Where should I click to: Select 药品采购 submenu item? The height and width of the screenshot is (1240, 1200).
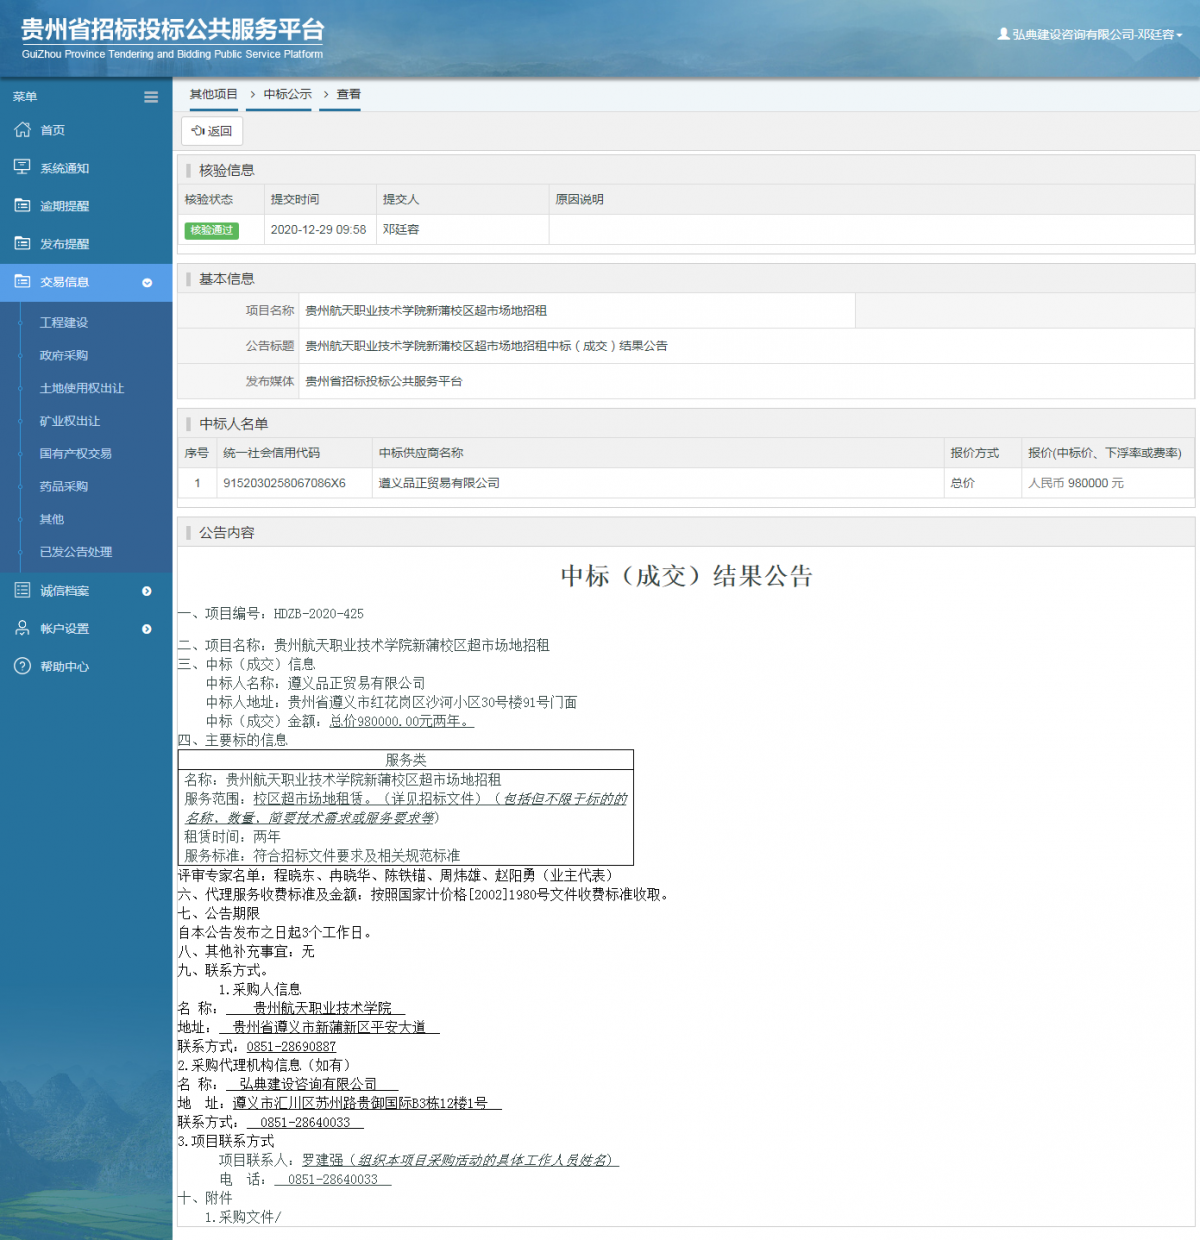[x=64, y=487]
